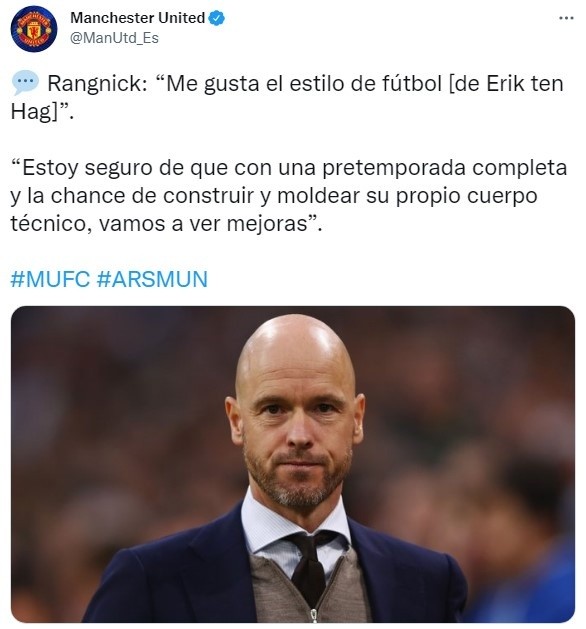The image size is (586, 629).
Task: Open the @ManUtd_Es handle profile
Action: [114, 38]
